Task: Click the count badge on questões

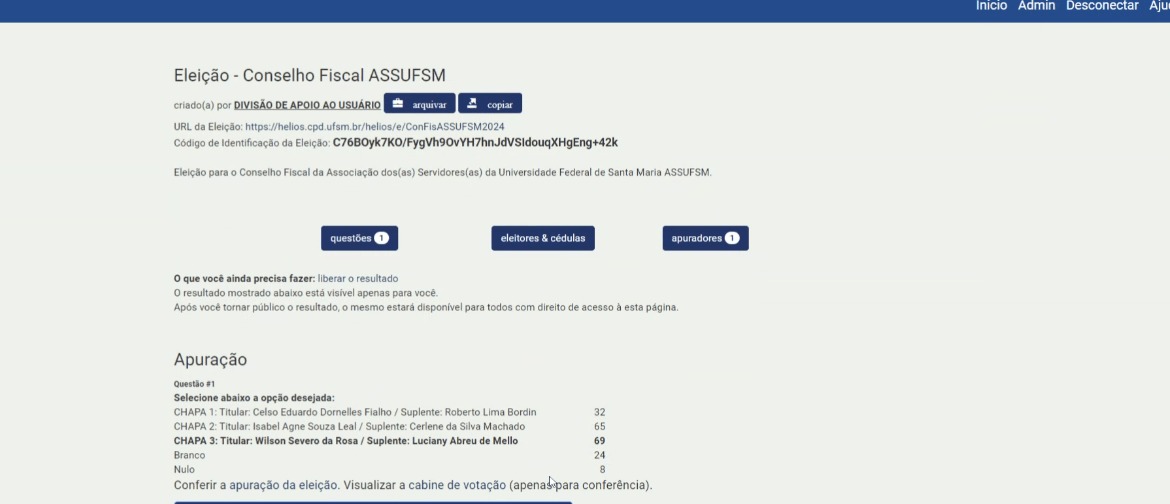Action: click(x=381, y=238)
